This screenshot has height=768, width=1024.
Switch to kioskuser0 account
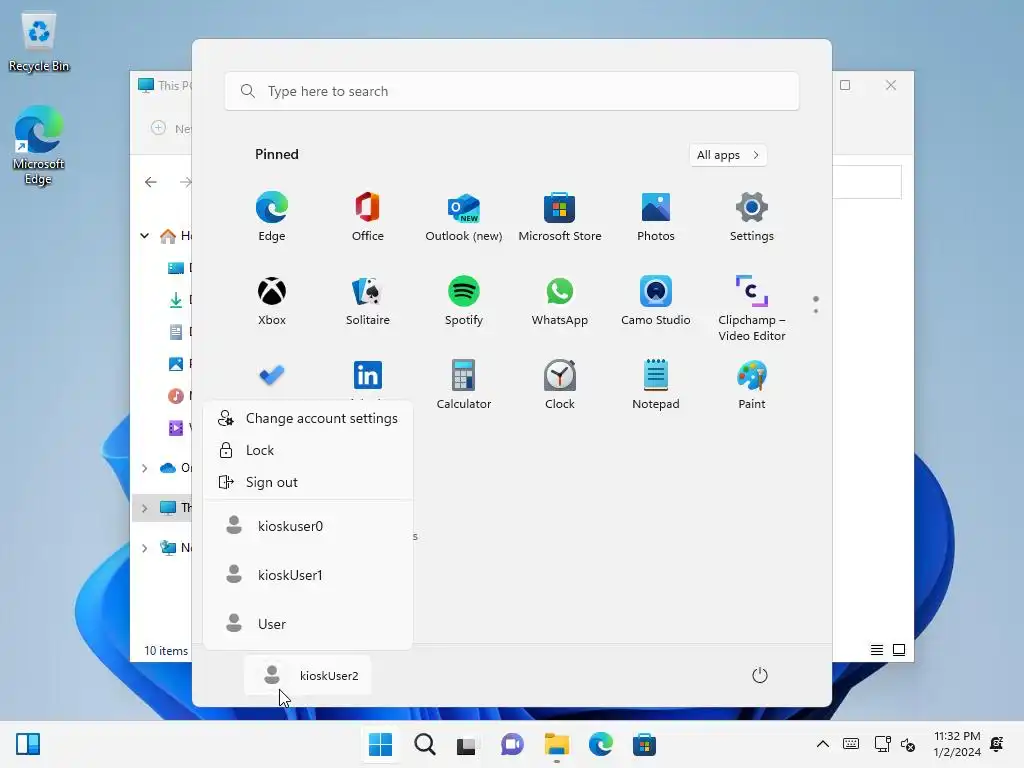coord(308,526)
